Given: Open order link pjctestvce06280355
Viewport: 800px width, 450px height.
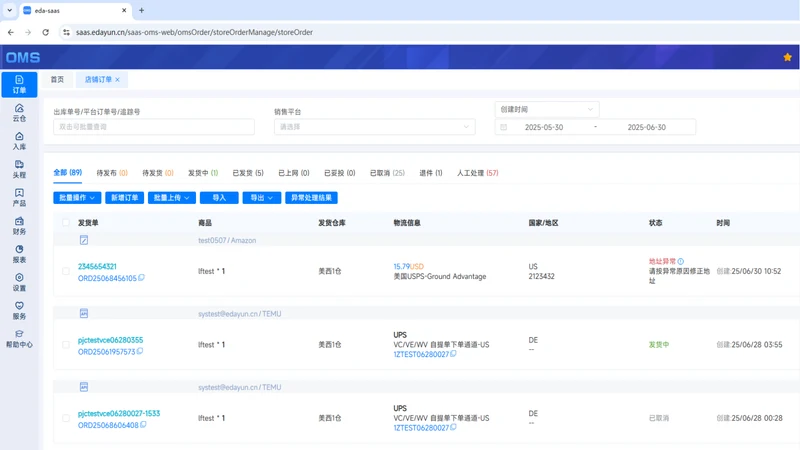Looking at the screenshot, I should click(x=110, y=340).
